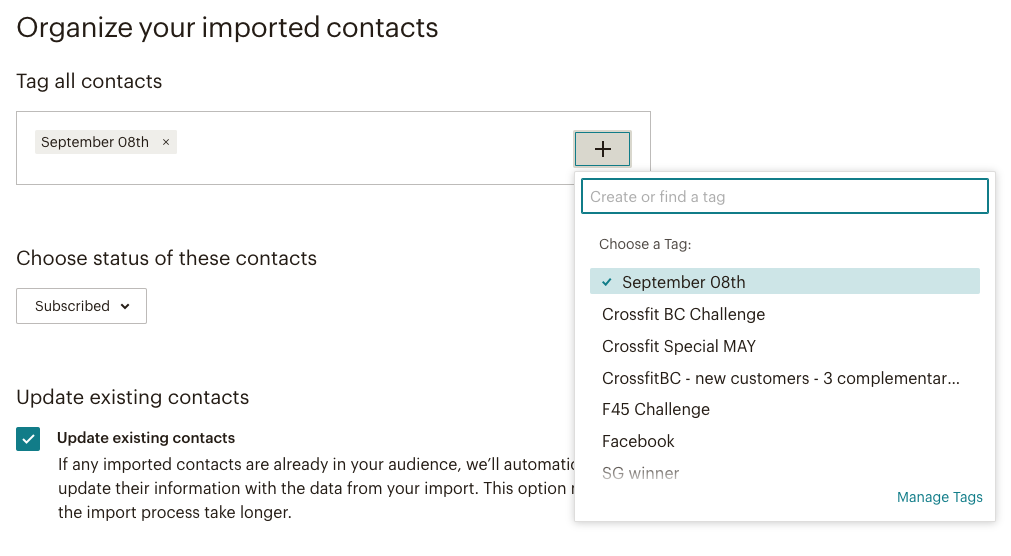This screenshot has width=1011, height=556.
Task: Click the Tag all contacts heading
Action: (x=89, y=81)
